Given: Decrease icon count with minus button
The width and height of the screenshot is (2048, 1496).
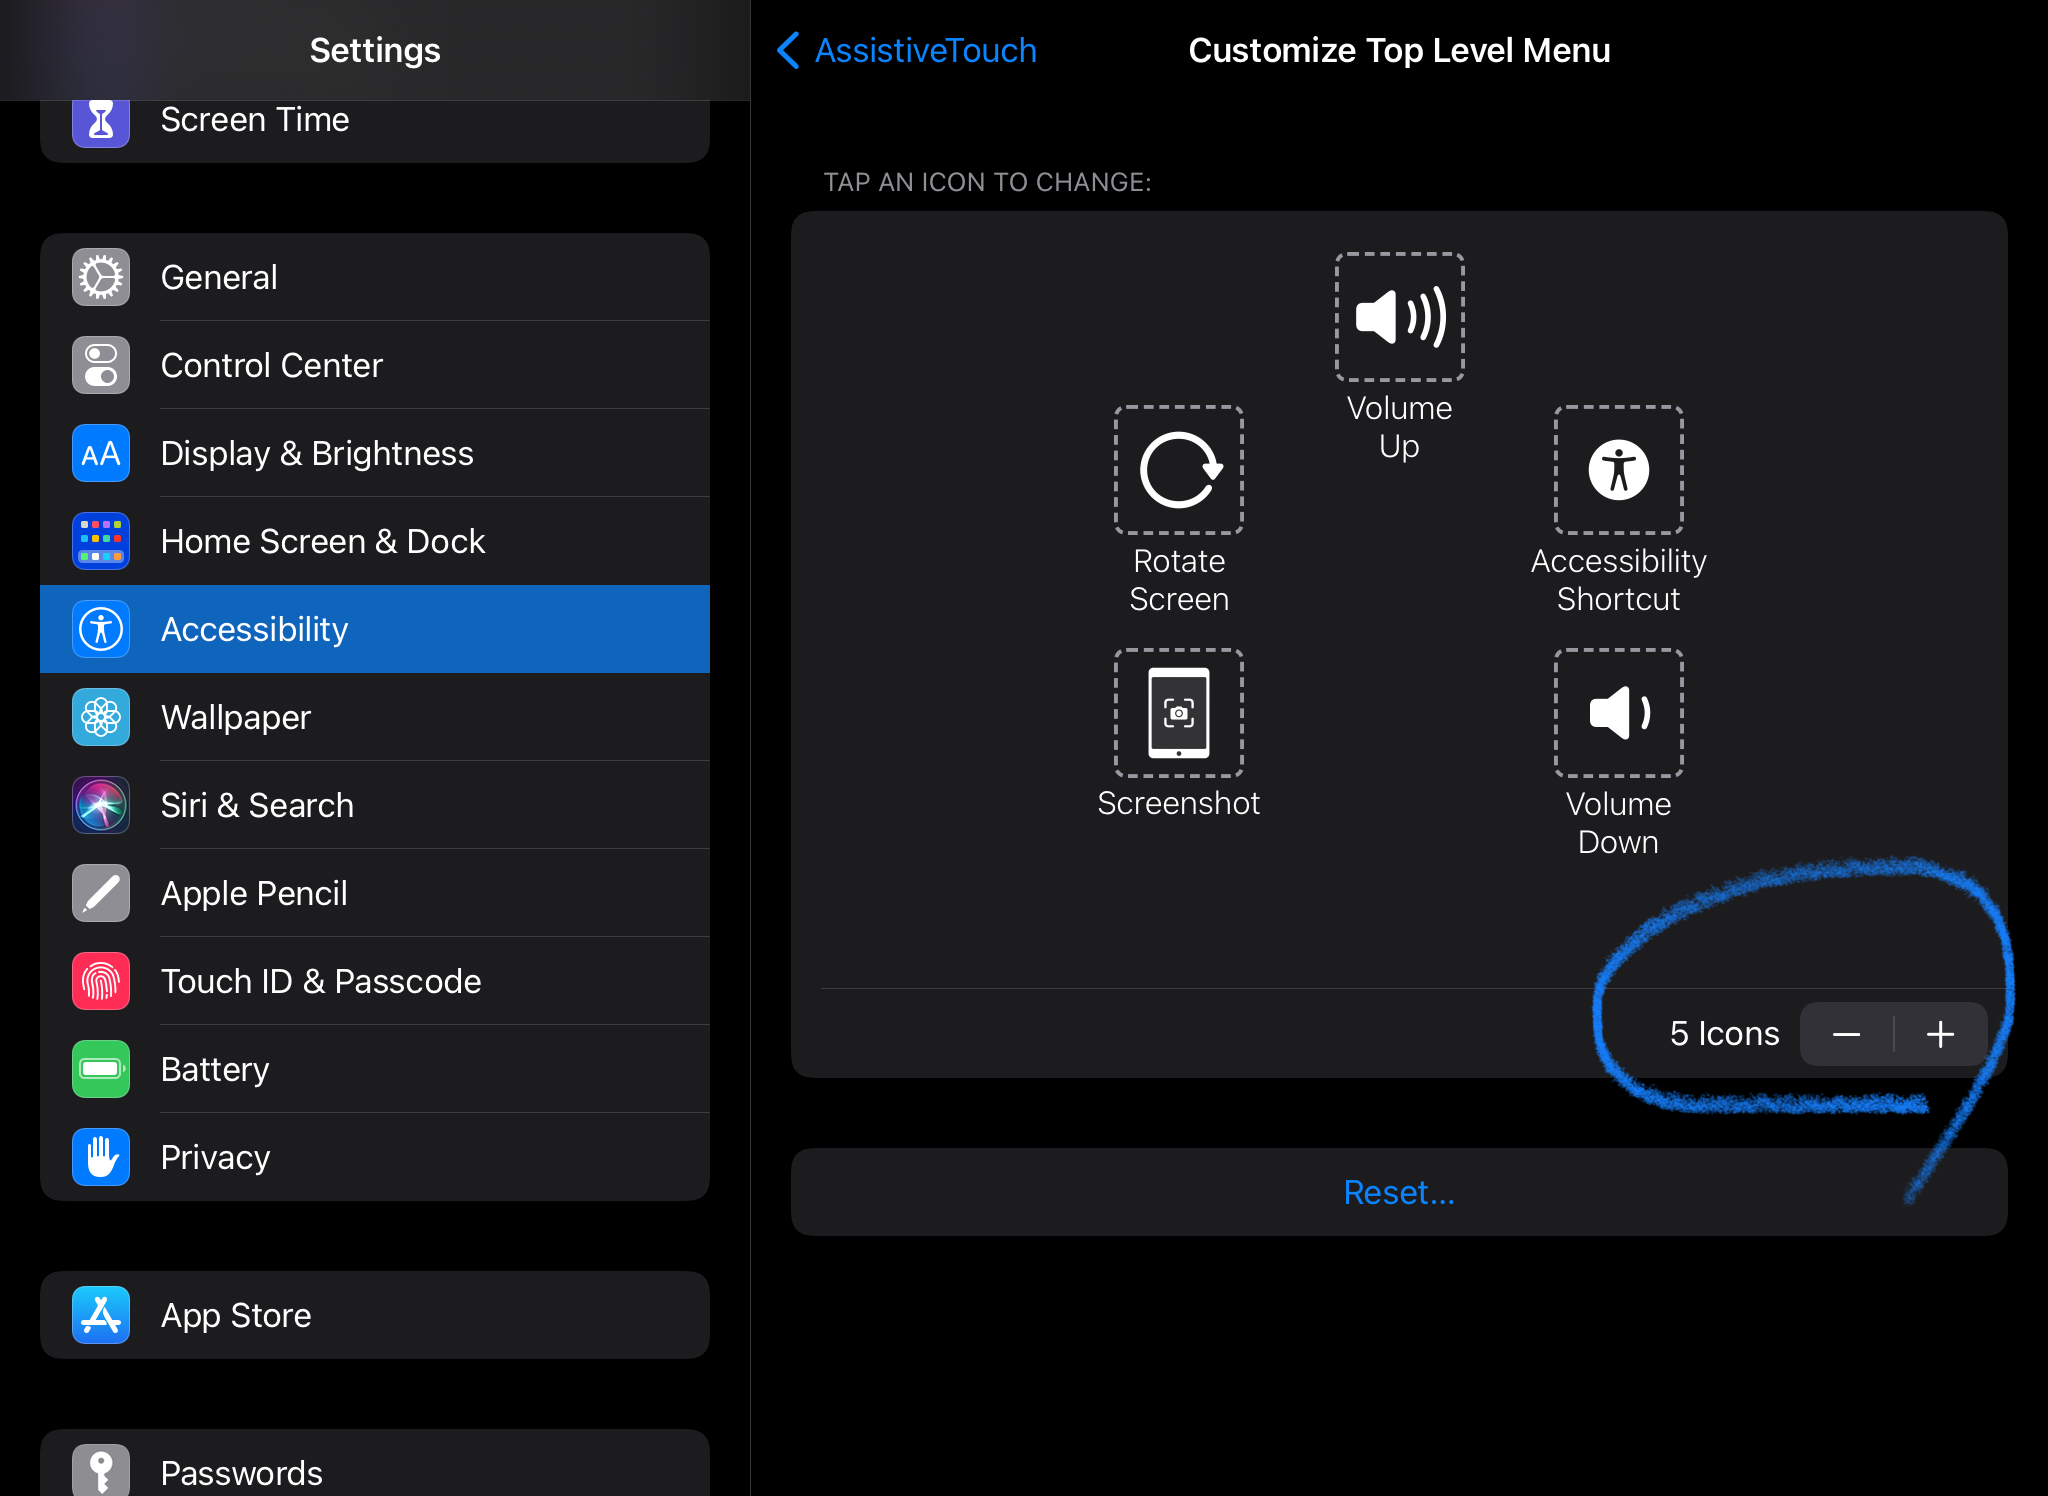Looking at the screenshot, I should tap(1846, 1034).
